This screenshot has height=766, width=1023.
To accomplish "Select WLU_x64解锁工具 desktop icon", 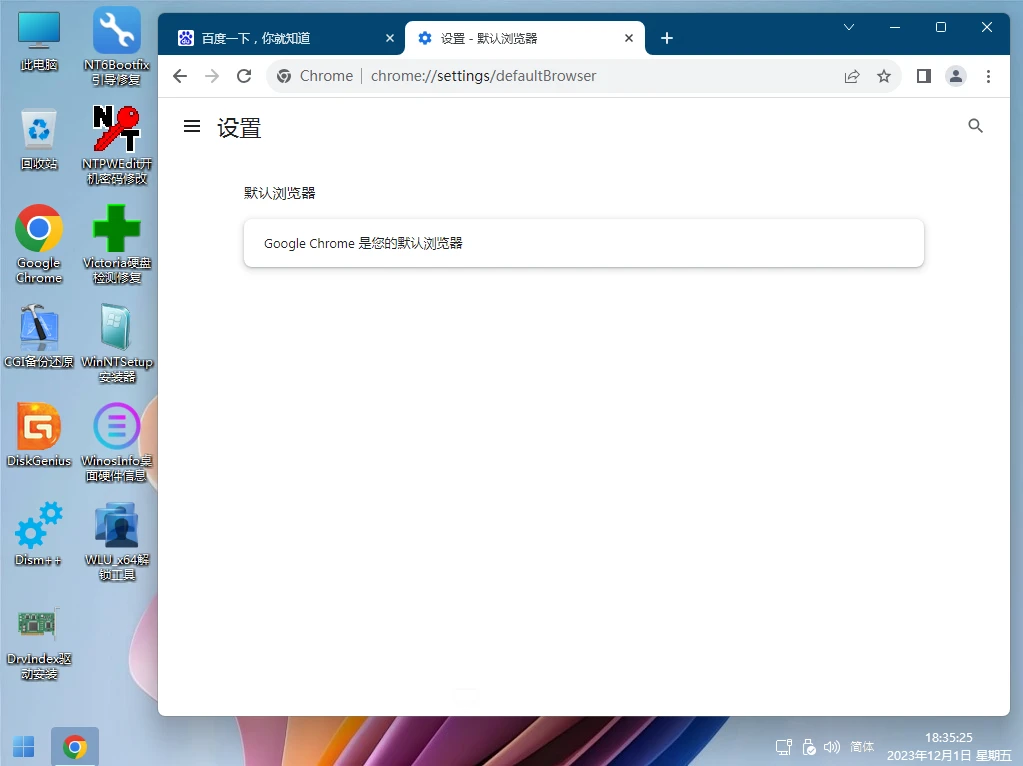I will click(x=117, y=542).
